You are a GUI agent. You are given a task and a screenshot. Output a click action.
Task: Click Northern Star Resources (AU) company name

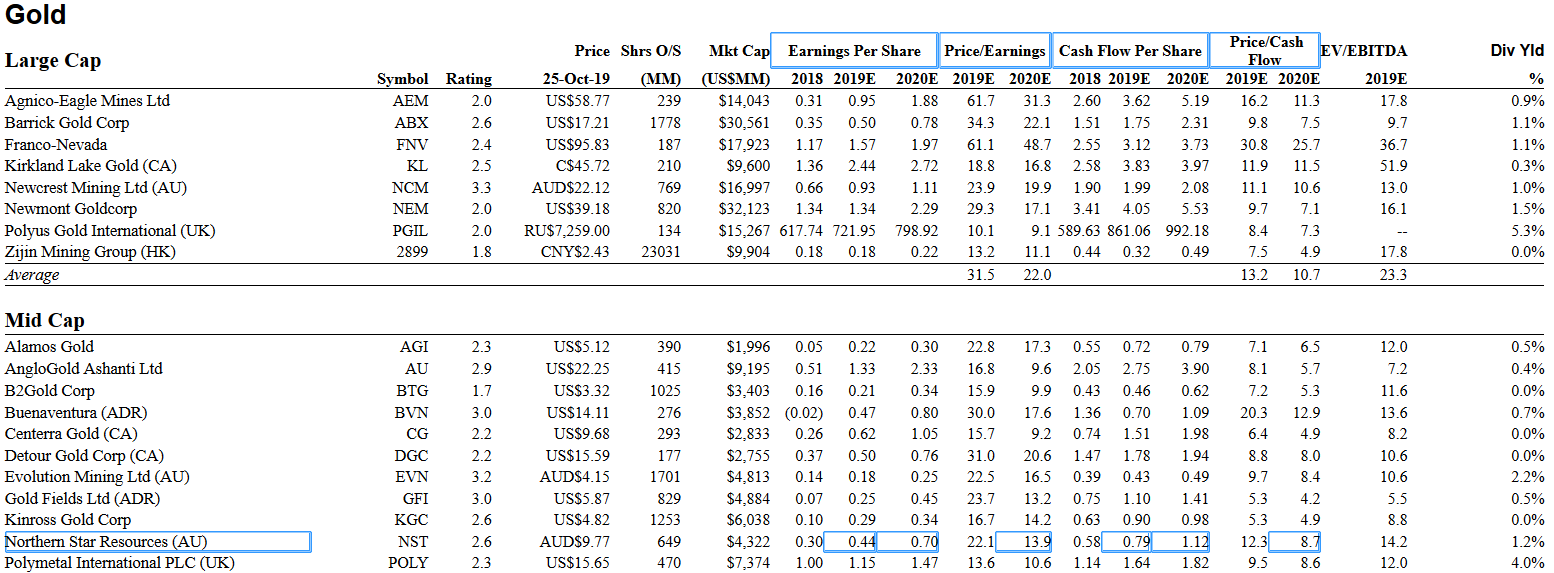[157, 542]
